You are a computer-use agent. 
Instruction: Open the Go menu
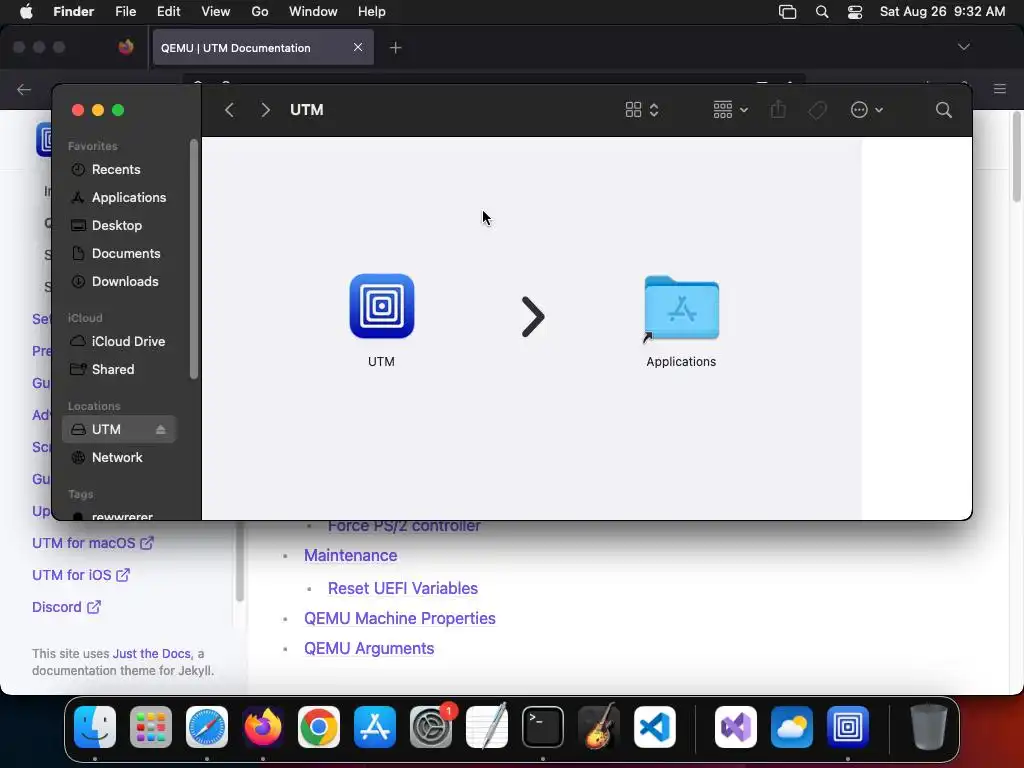coord(260,12)
